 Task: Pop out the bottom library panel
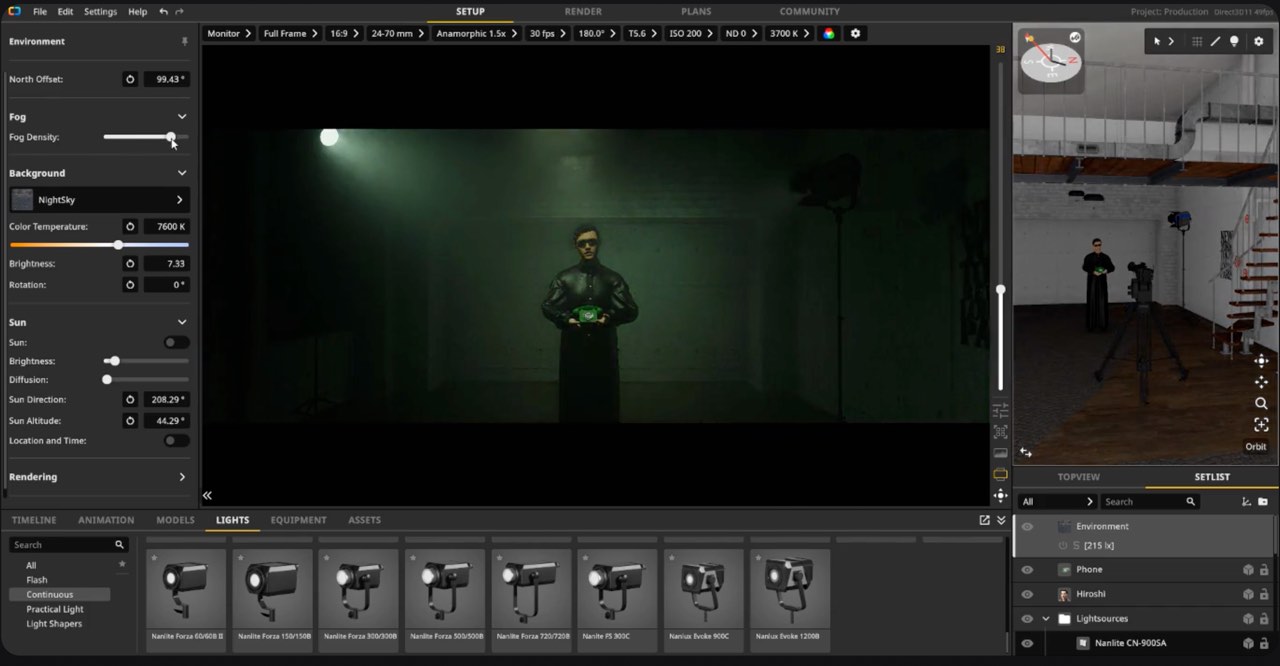(x=984, y=520)
